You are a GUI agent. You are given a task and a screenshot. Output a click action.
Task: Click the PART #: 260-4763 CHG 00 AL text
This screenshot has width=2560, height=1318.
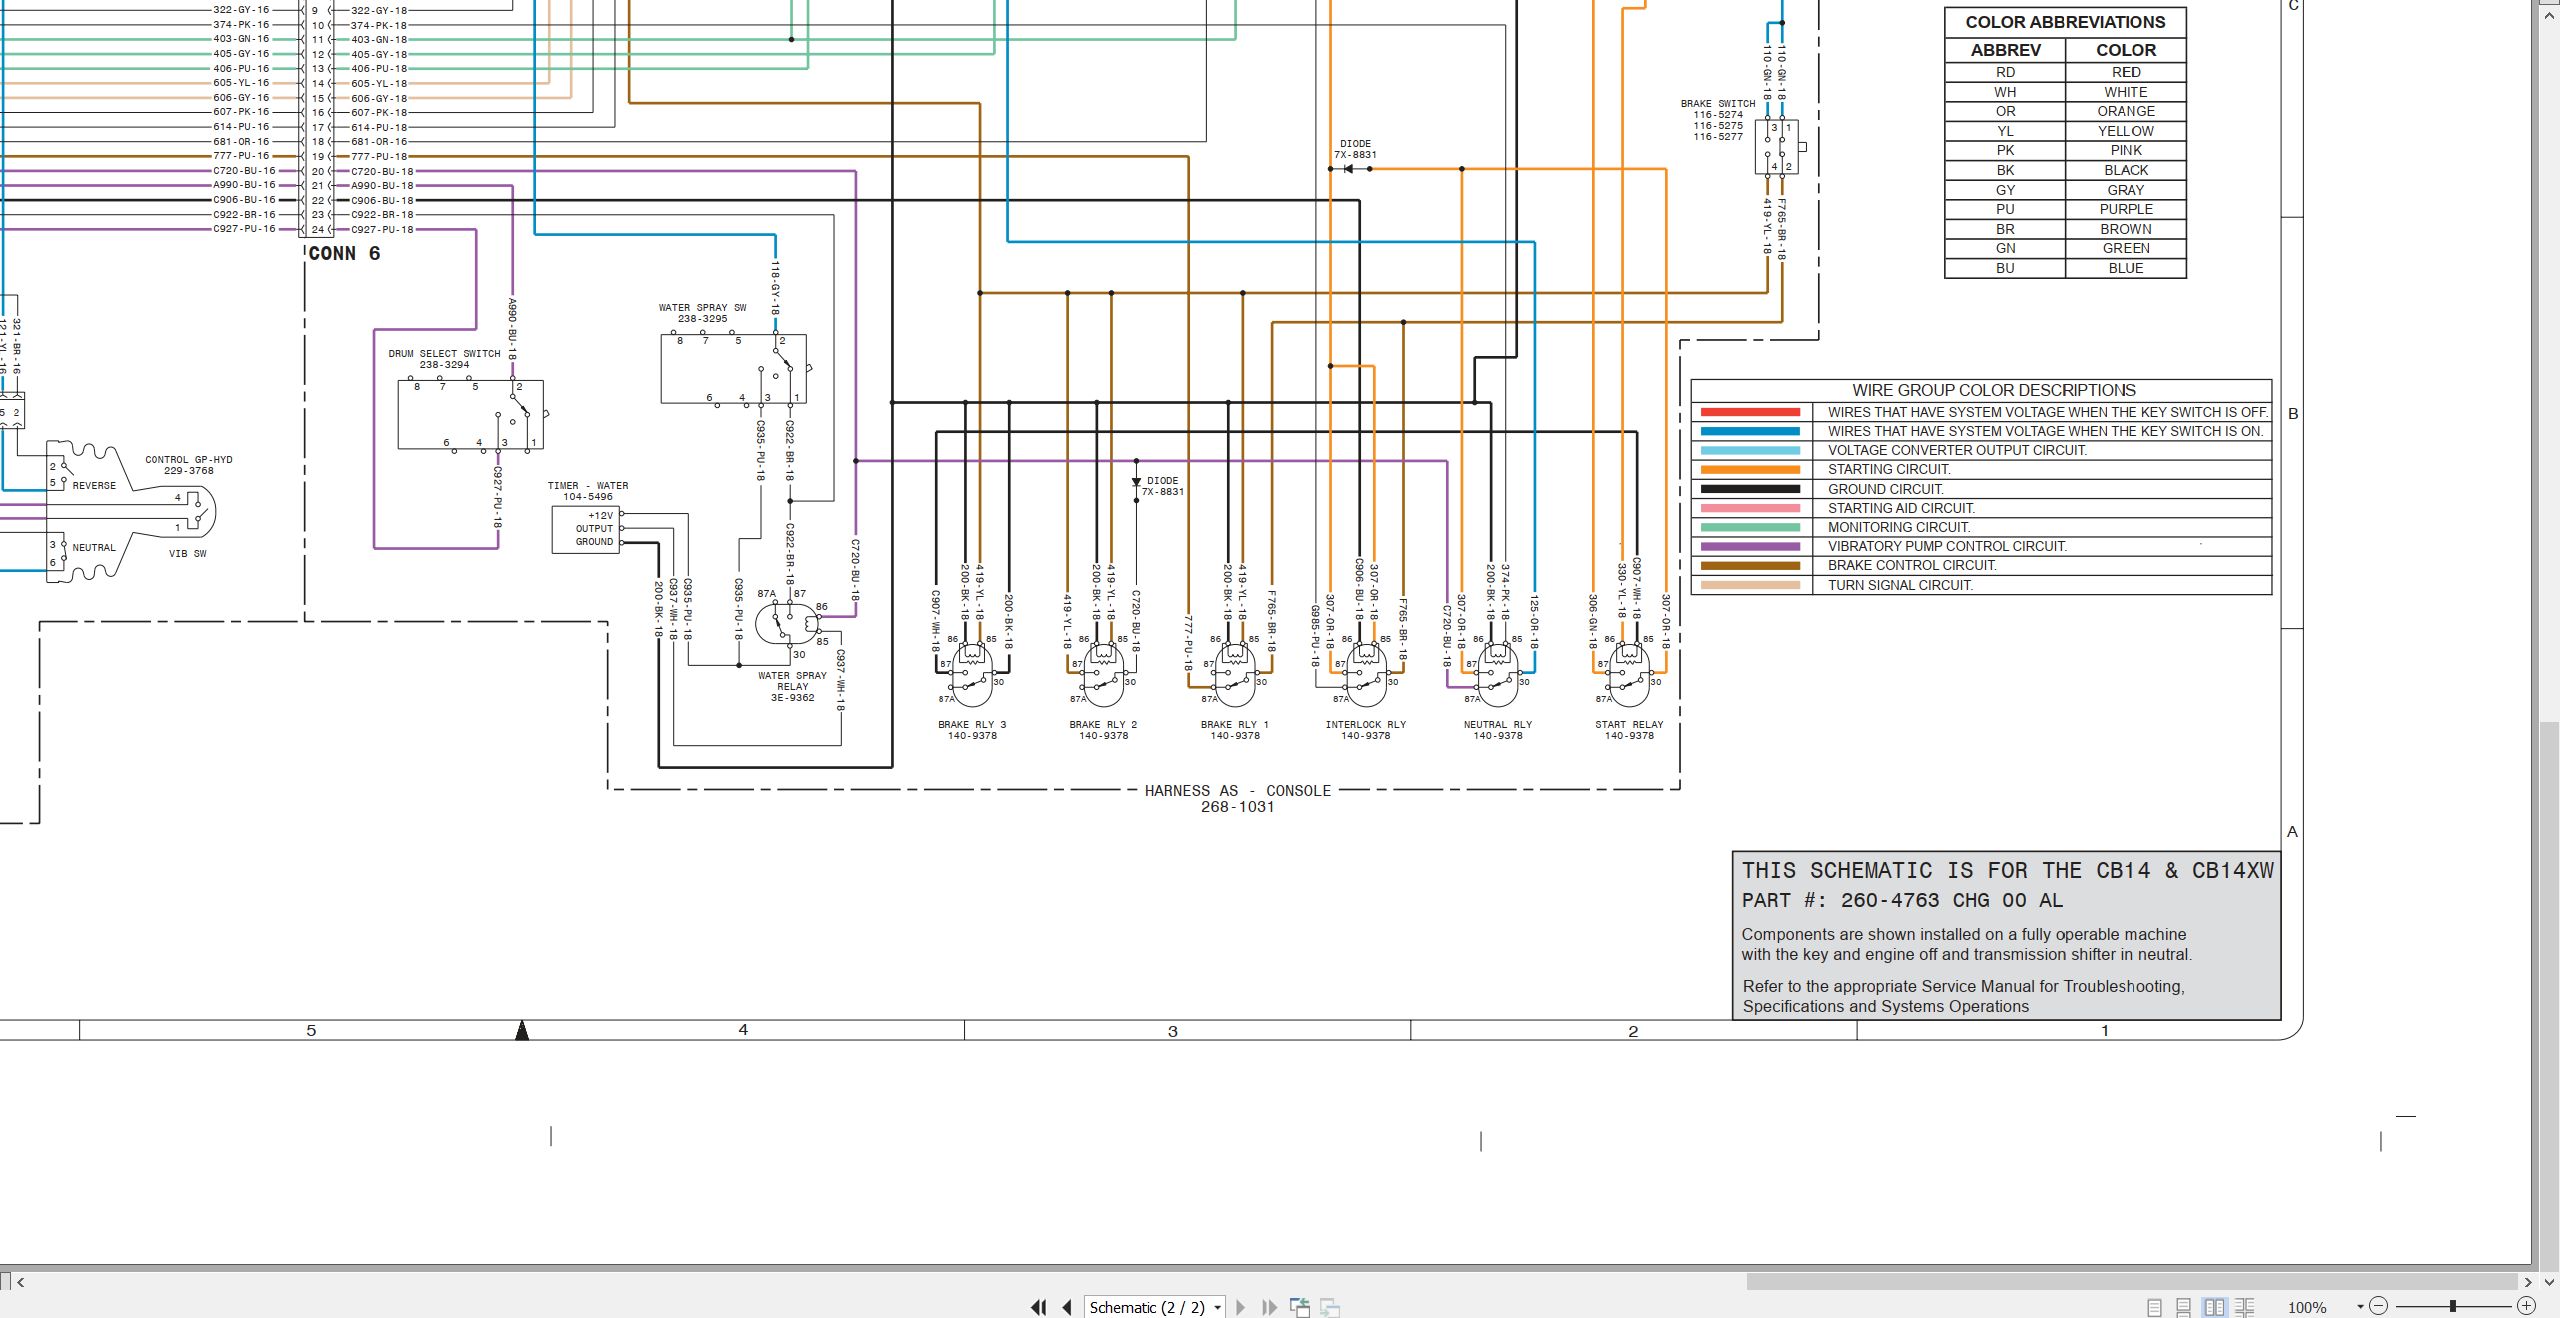tap(1902, 900)
